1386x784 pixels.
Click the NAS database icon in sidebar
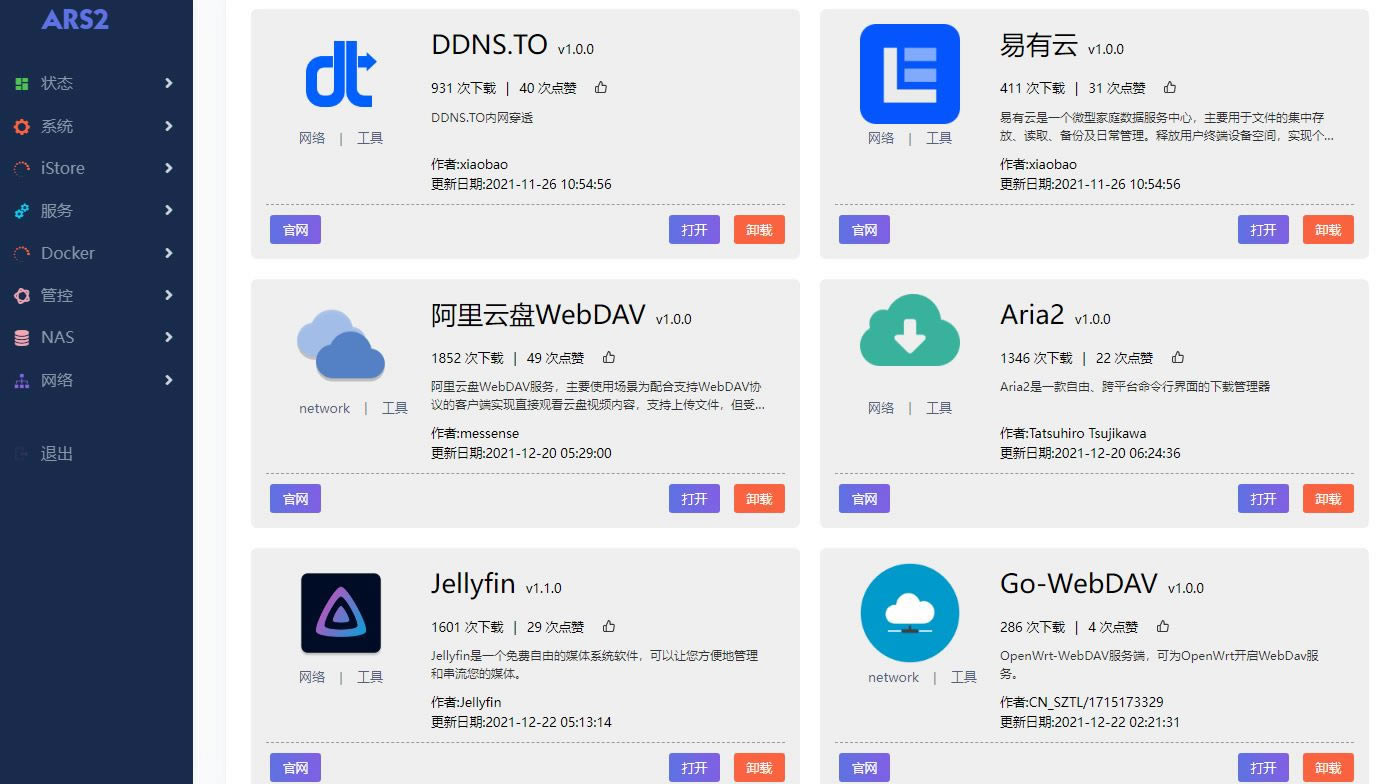22,338
